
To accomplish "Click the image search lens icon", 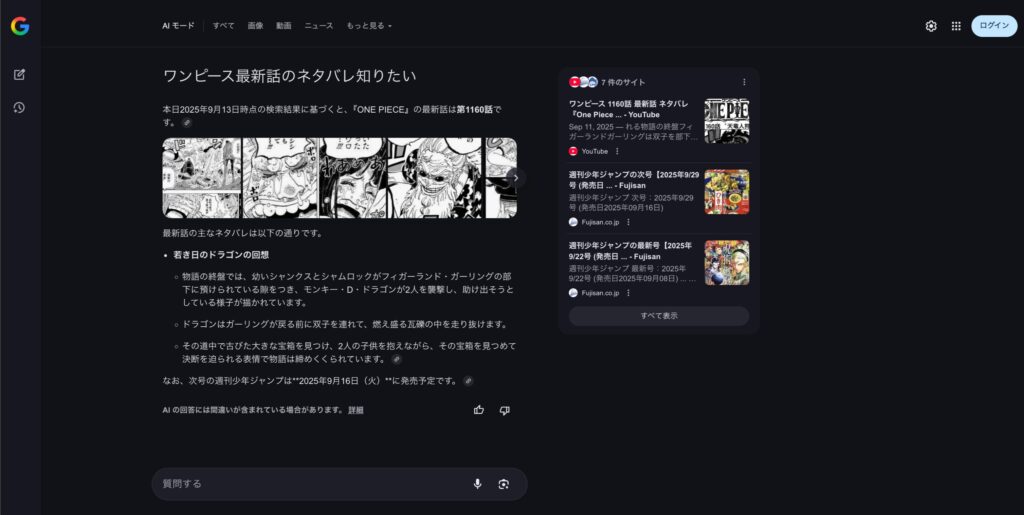I will click(x=504, y=484).
